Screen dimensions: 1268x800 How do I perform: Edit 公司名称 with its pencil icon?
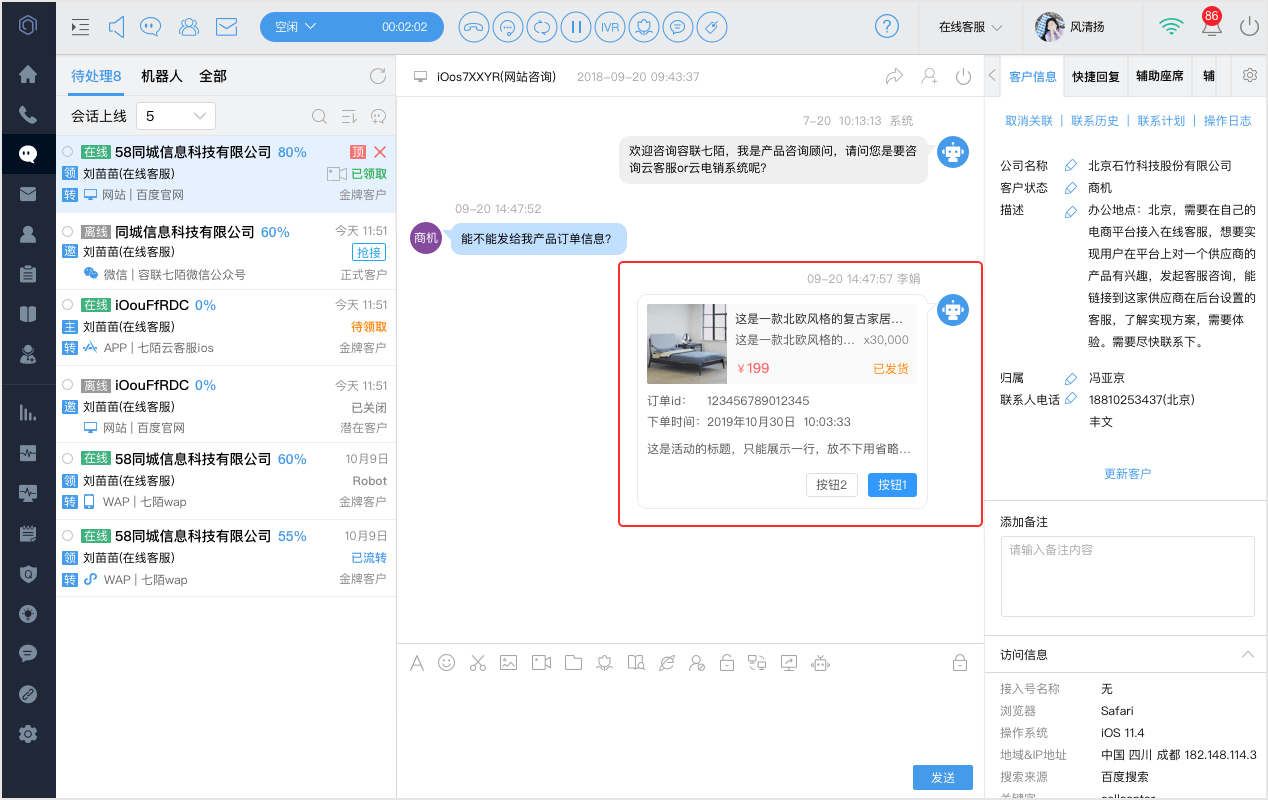[x=1071, y=166]
